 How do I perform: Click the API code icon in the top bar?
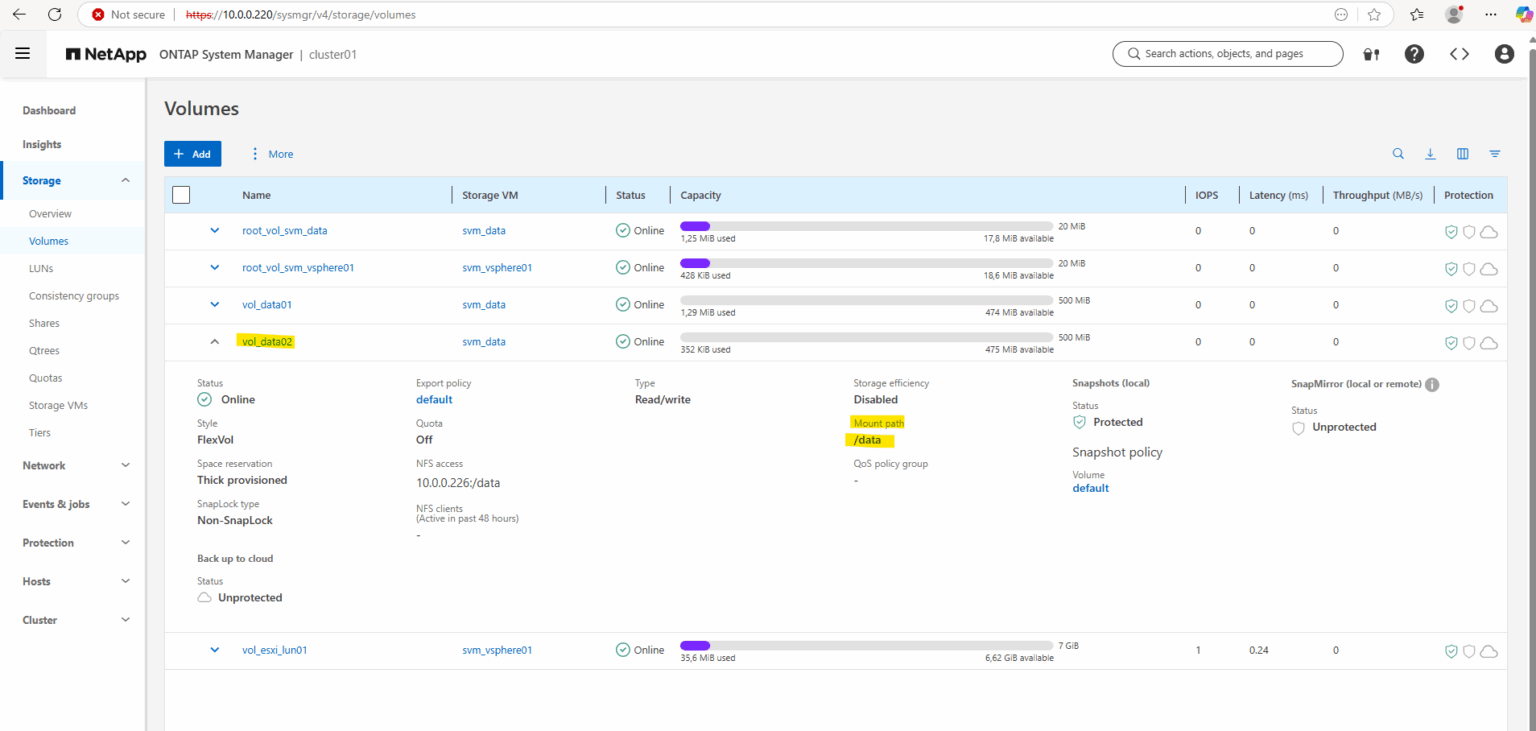(1459, 54)
